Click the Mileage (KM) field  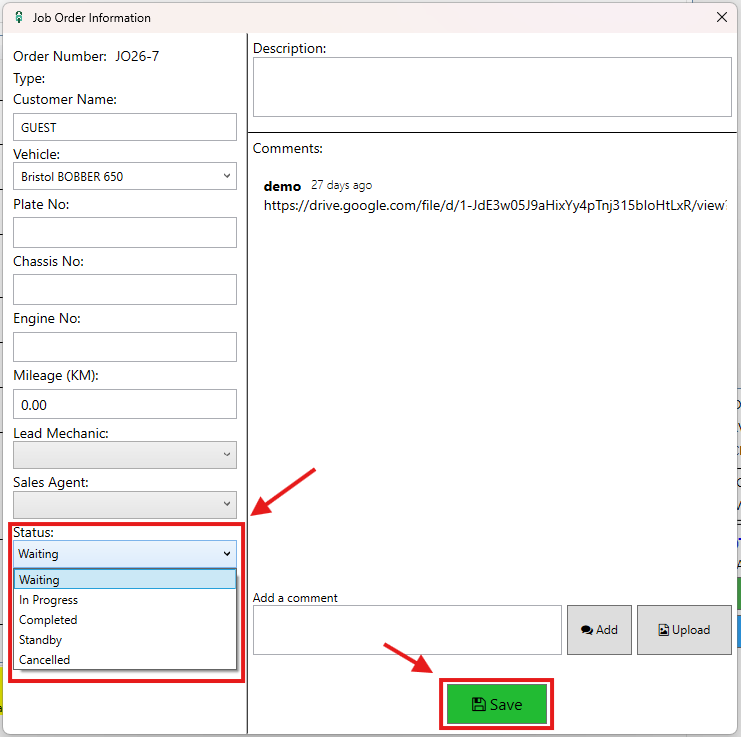pyautogui.click(x=125, y=405)
